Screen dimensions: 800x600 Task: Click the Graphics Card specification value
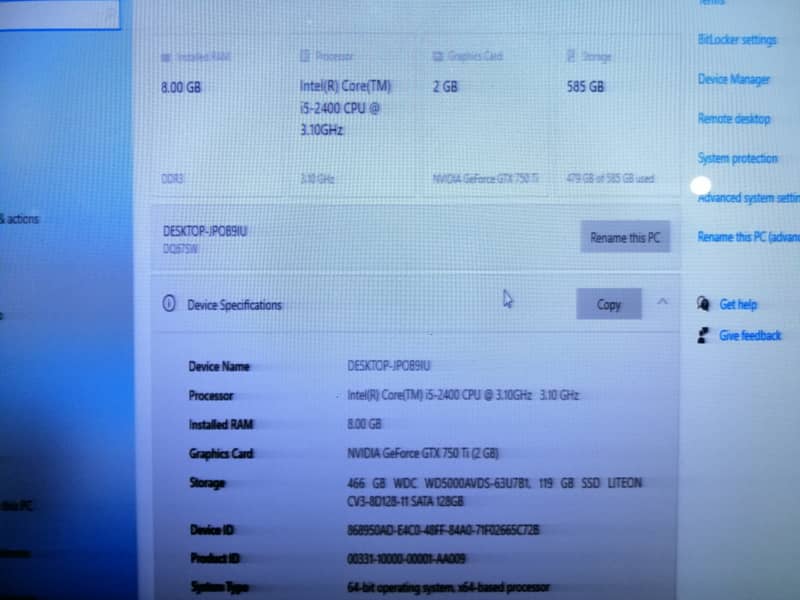[x=423, y=453]
